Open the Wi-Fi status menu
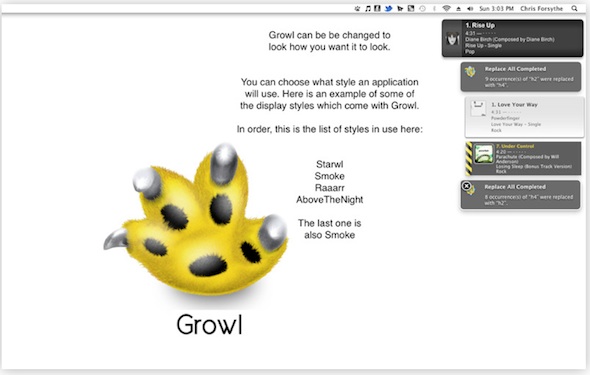The image size is (590, 375). 446,8
